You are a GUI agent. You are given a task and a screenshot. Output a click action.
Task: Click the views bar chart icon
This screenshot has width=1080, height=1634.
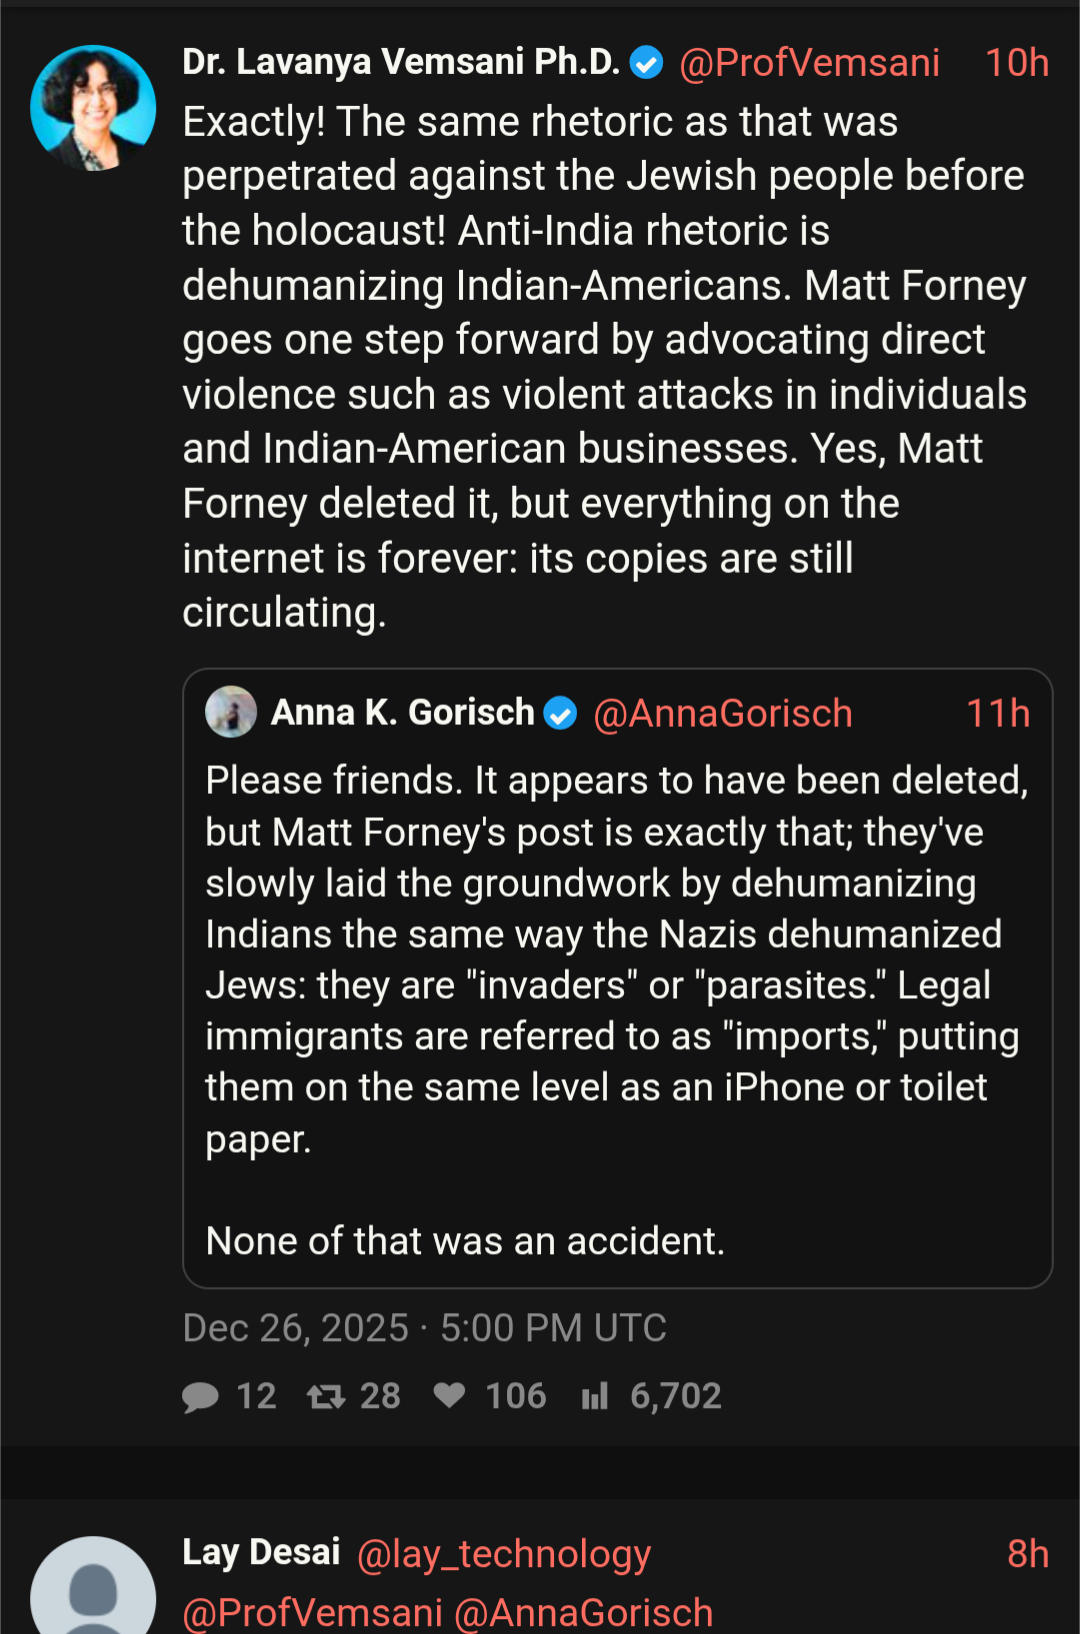pyautogui.click(x=595, y=1396)
